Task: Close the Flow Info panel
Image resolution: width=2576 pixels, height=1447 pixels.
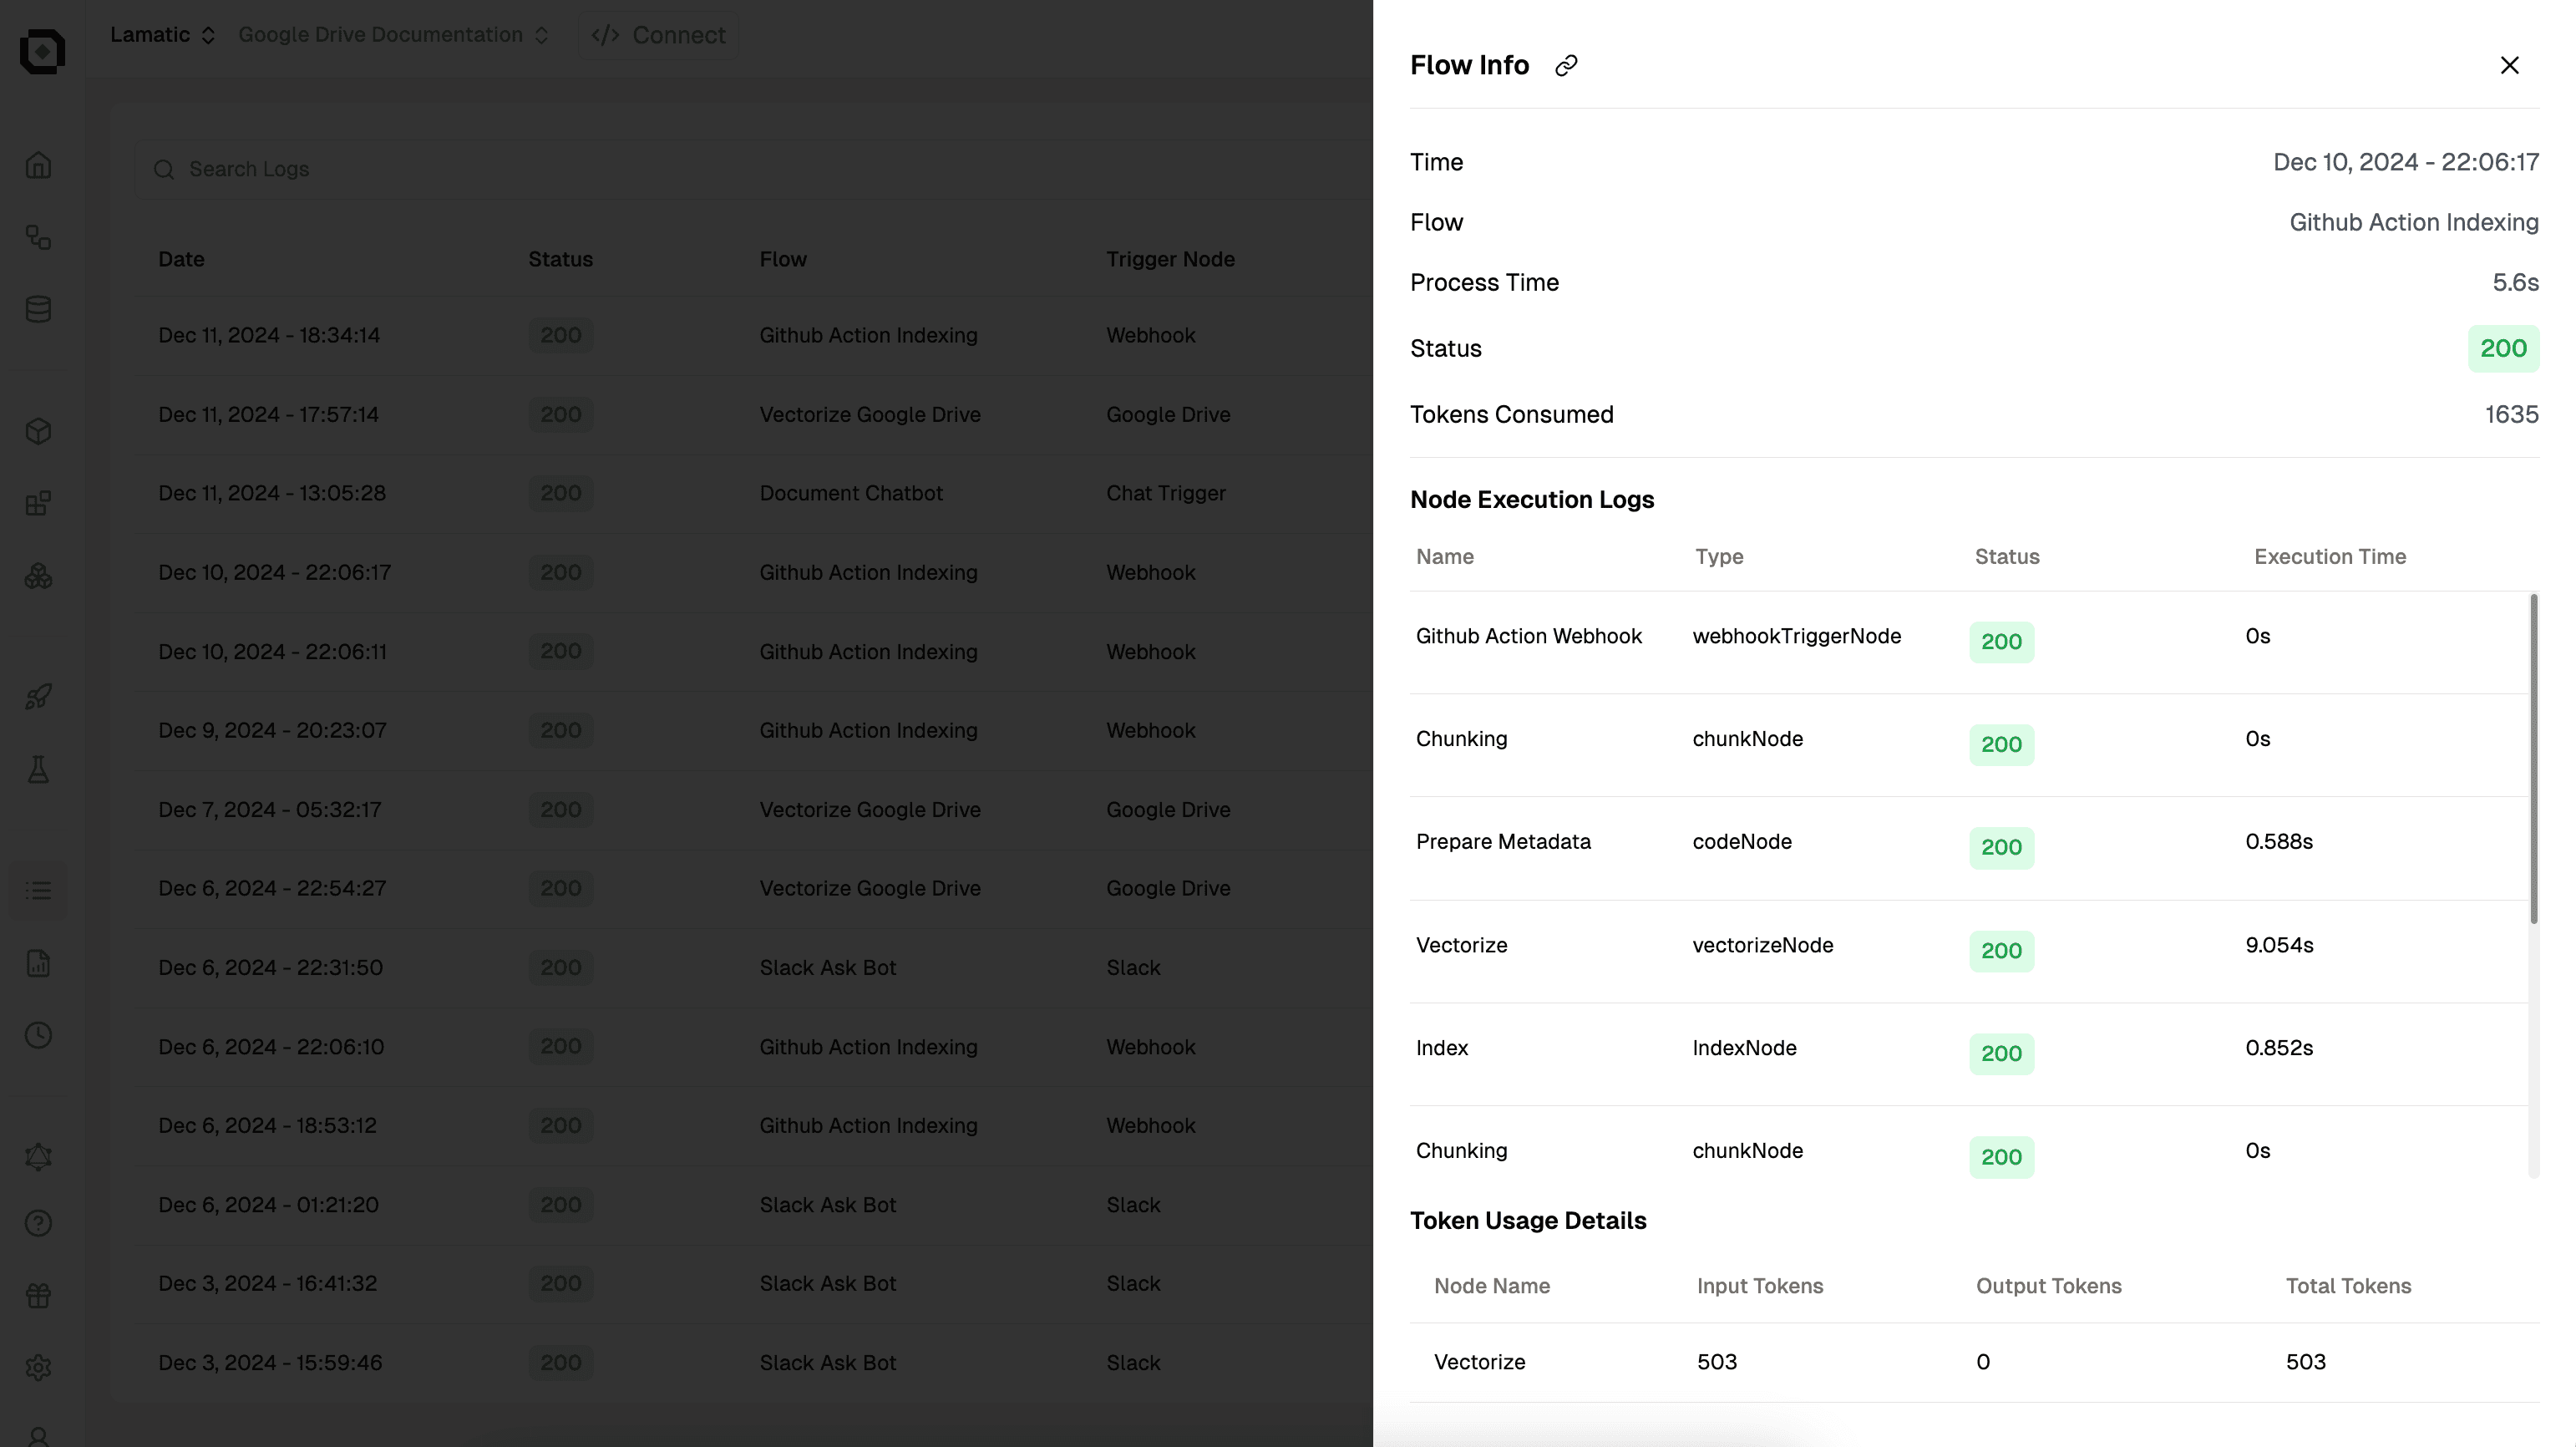Action: (x=2509, y=65)
